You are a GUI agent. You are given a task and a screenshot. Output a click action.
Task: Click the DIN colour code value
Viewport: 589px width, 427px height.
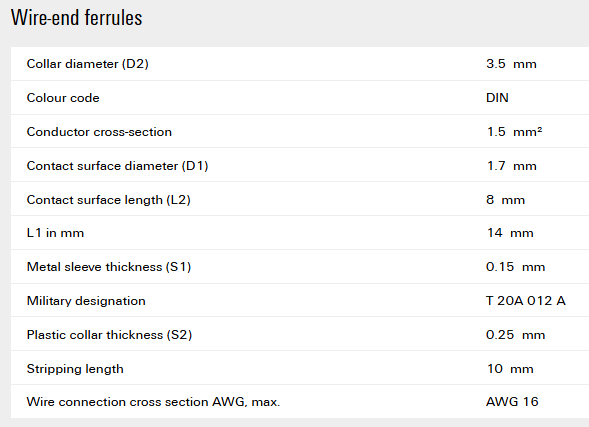tap(497, 98)
